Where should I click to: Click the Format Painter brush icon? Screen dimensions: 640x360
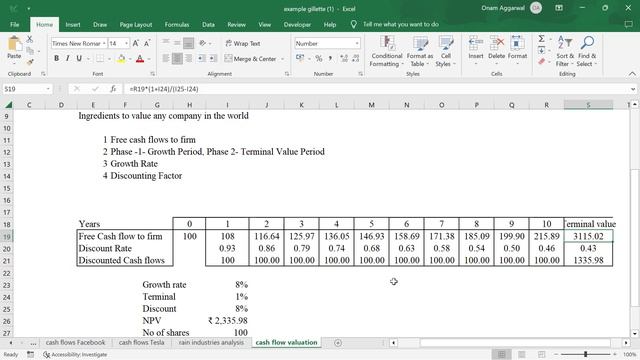tap(30, 62)
